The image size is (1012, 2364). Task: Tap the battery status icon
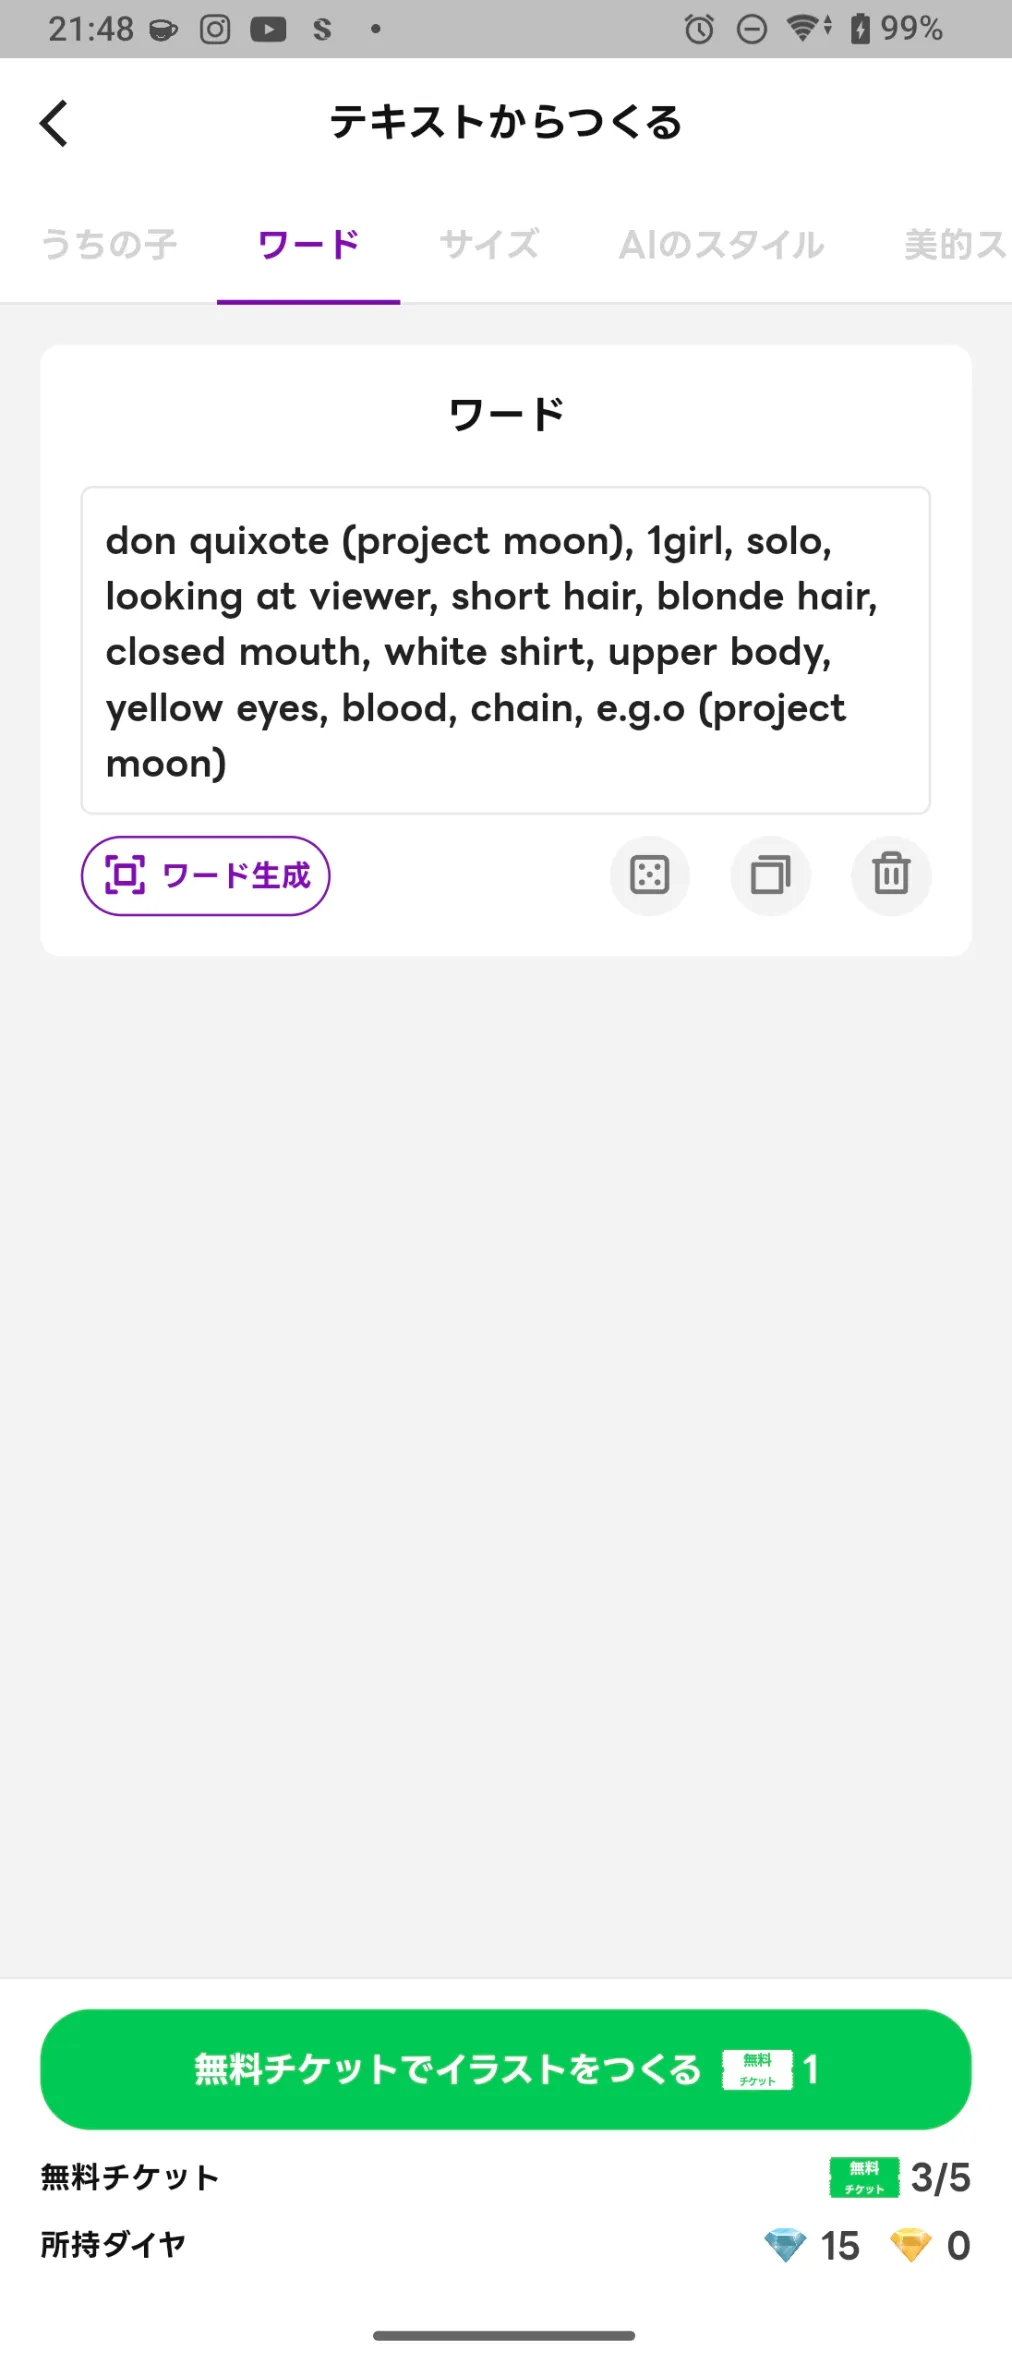(860, 29)
